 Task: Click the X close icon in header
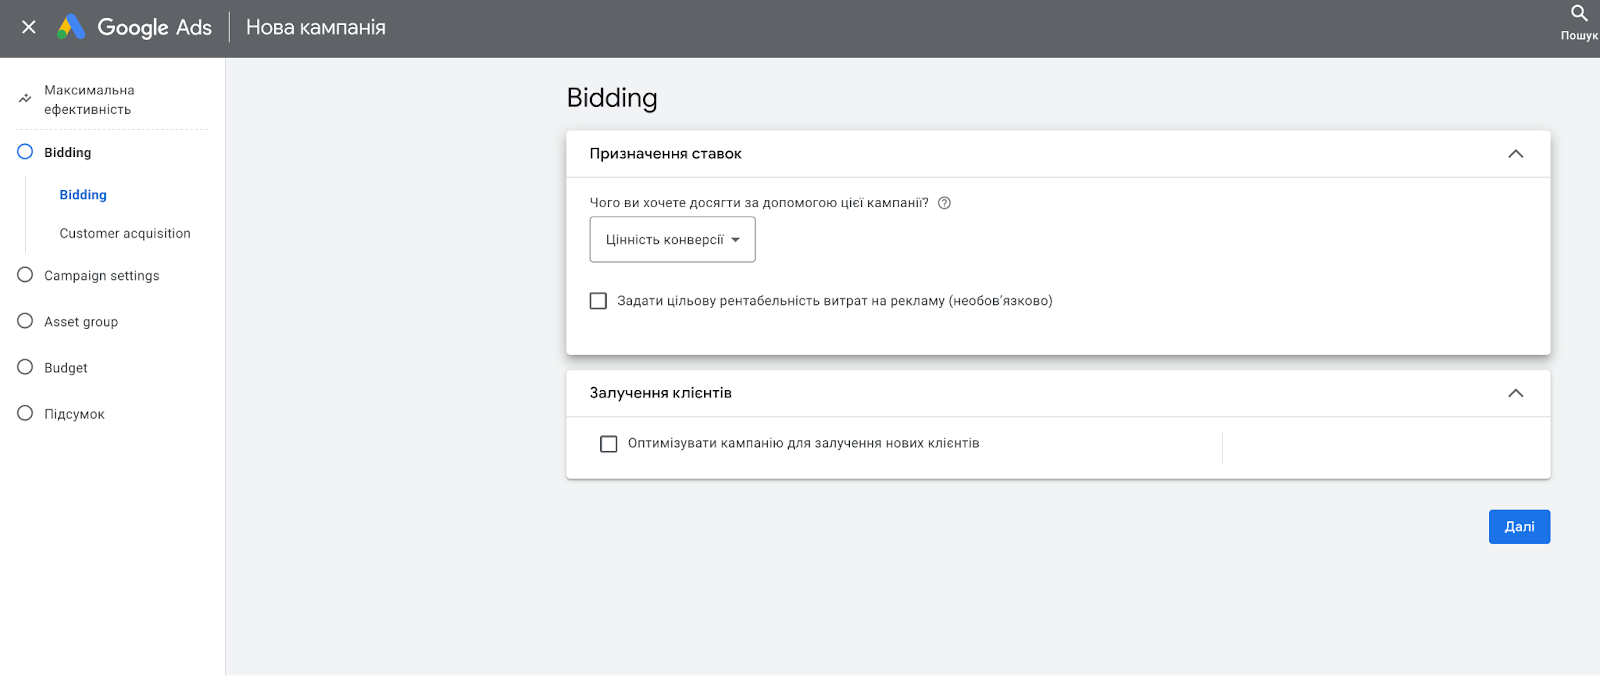coord(29,27)
